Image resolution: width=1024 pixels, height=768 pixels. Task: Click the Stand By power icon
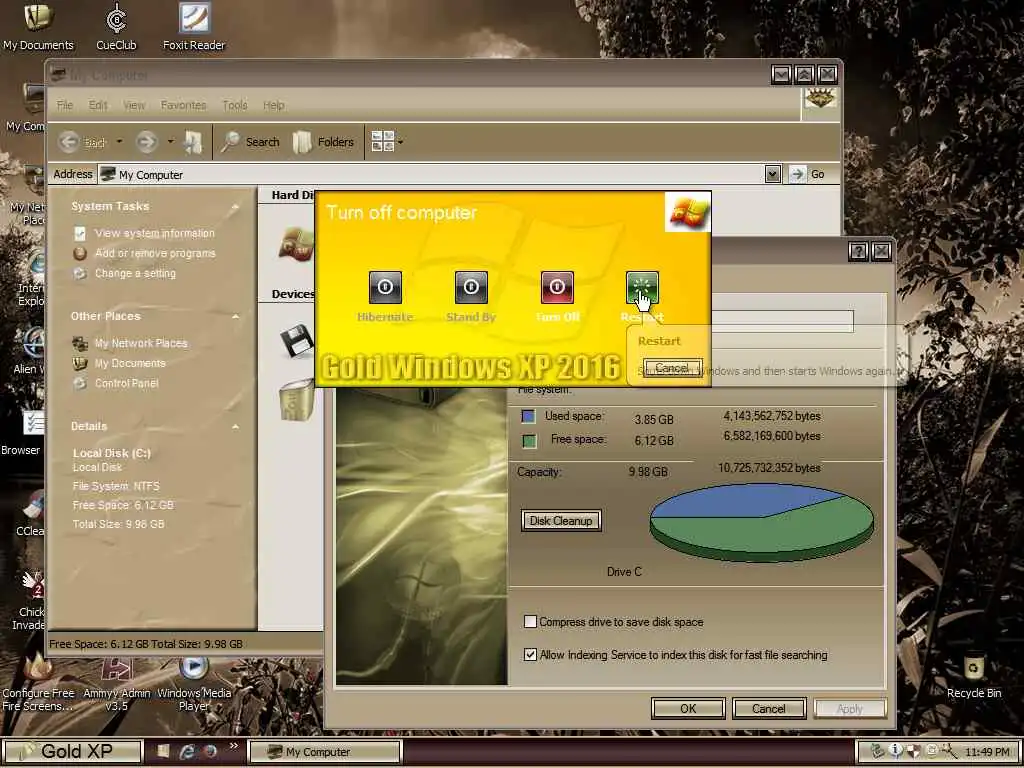point(471,287)
